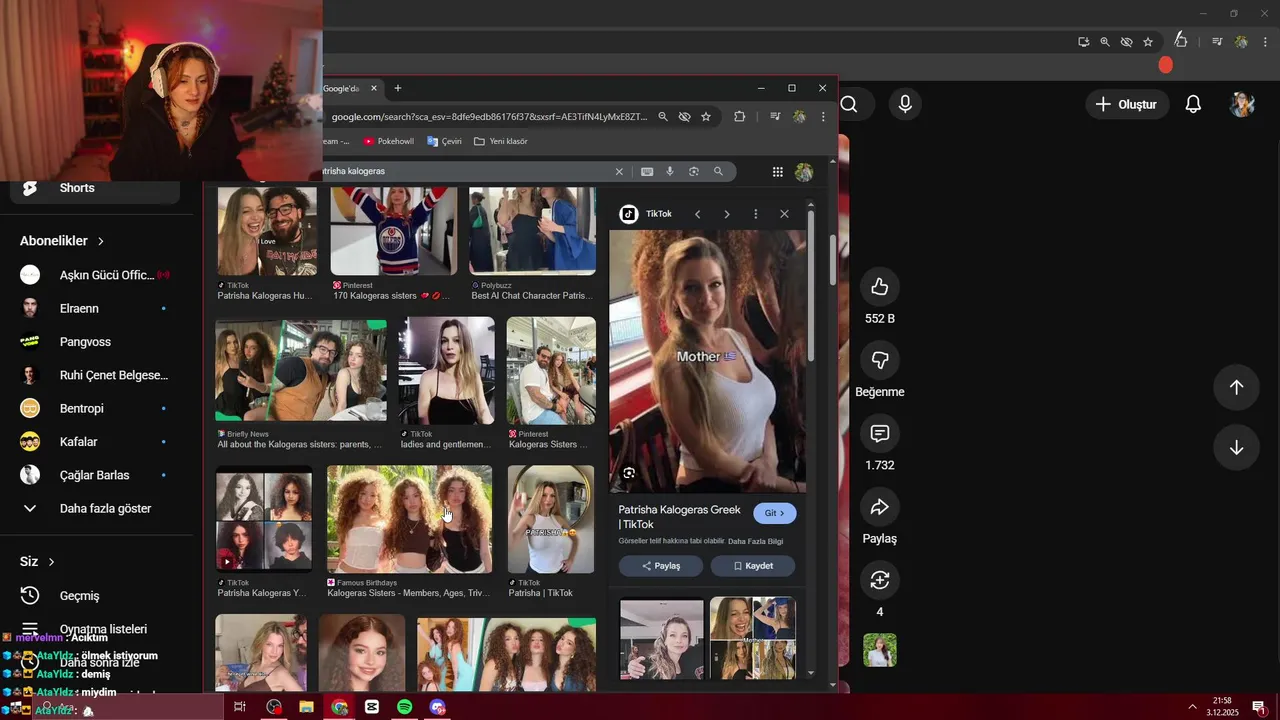Open ladies and gentlemen TikTok thumbnail
Viewport: 1280px width, 720px height.
(446, 370)
